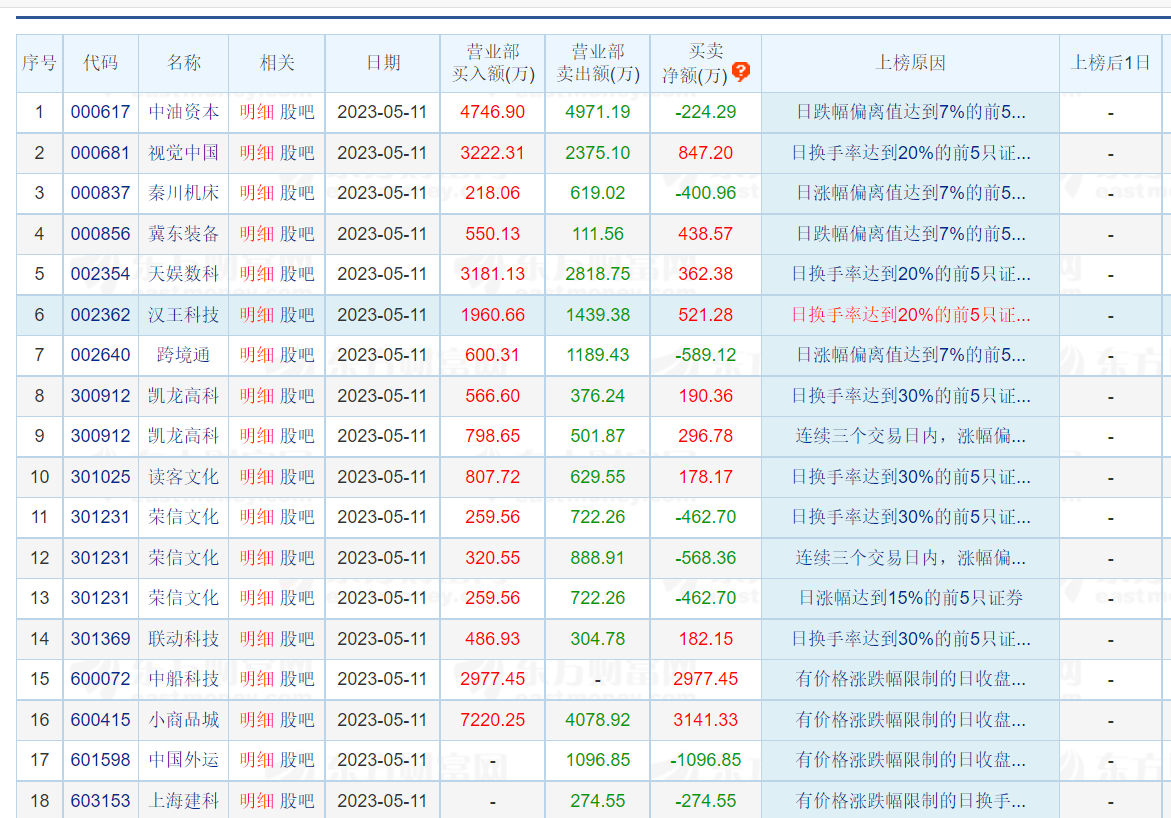1171x818 pixels.
Task: Open 中油资本 stock name link
Action: [x=184, y=112]
